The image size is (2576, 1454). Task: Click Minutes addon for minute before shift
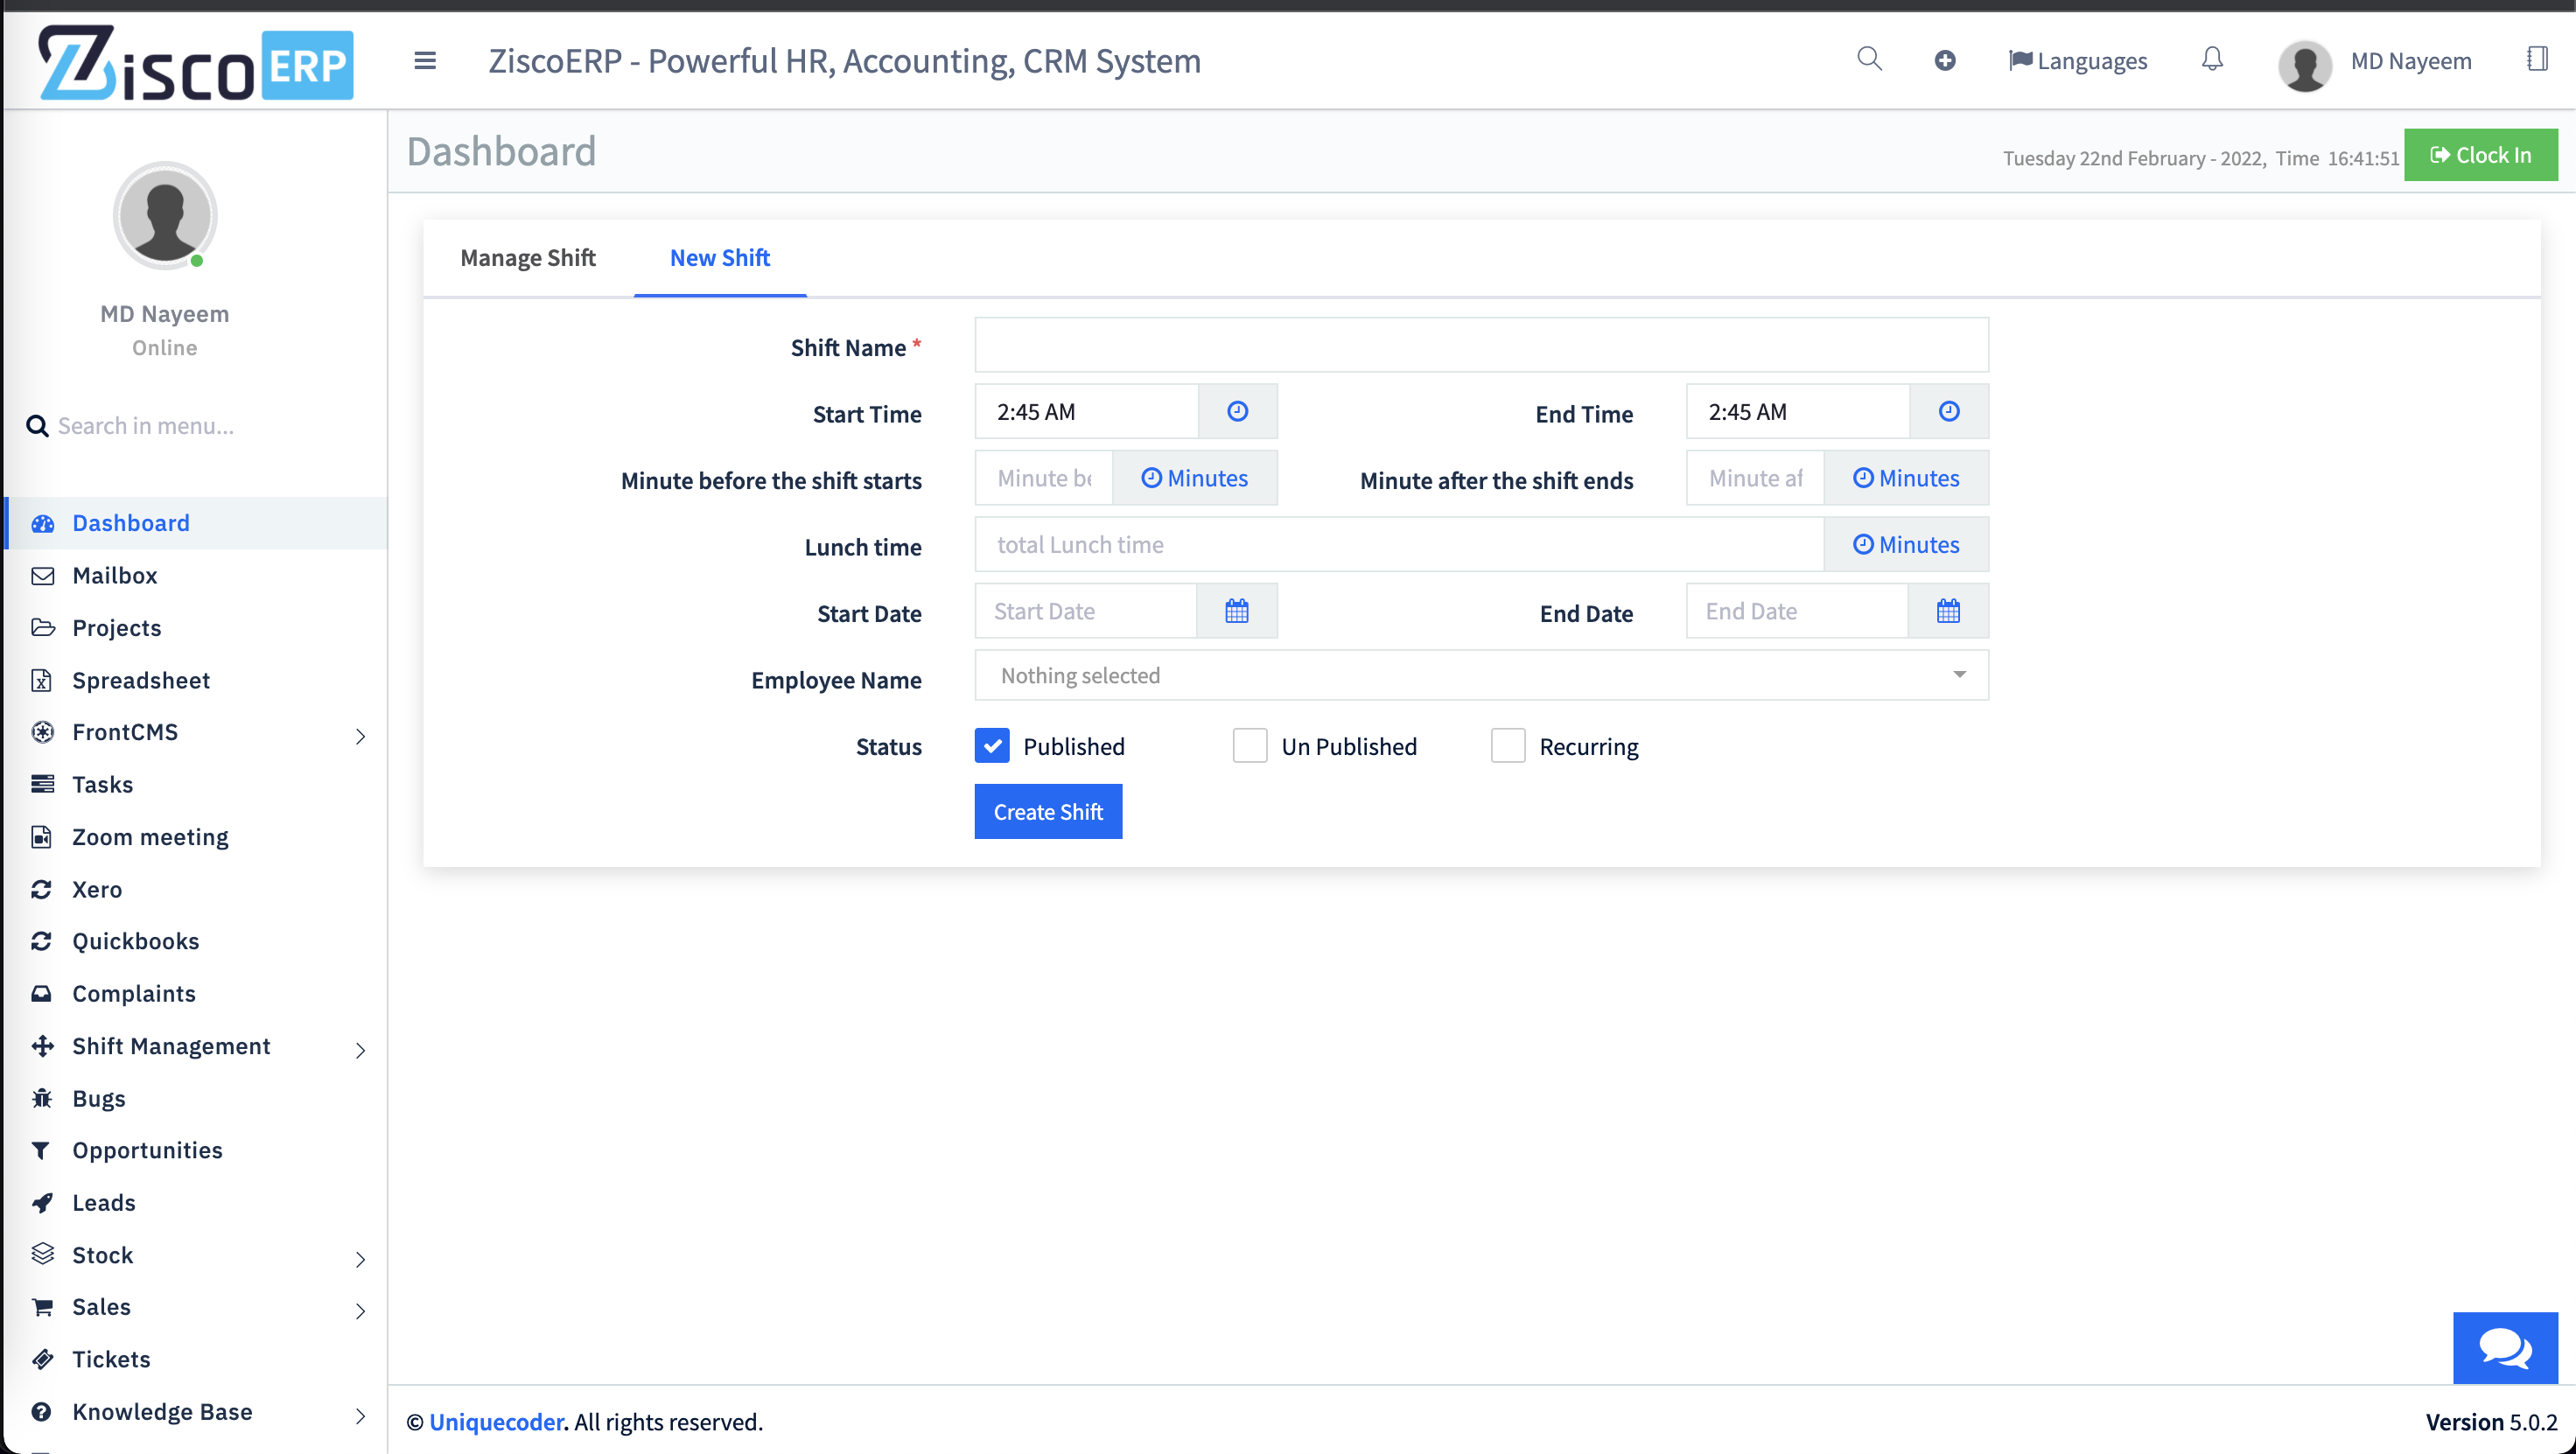pyautogui.click(x=1195, y=478)
